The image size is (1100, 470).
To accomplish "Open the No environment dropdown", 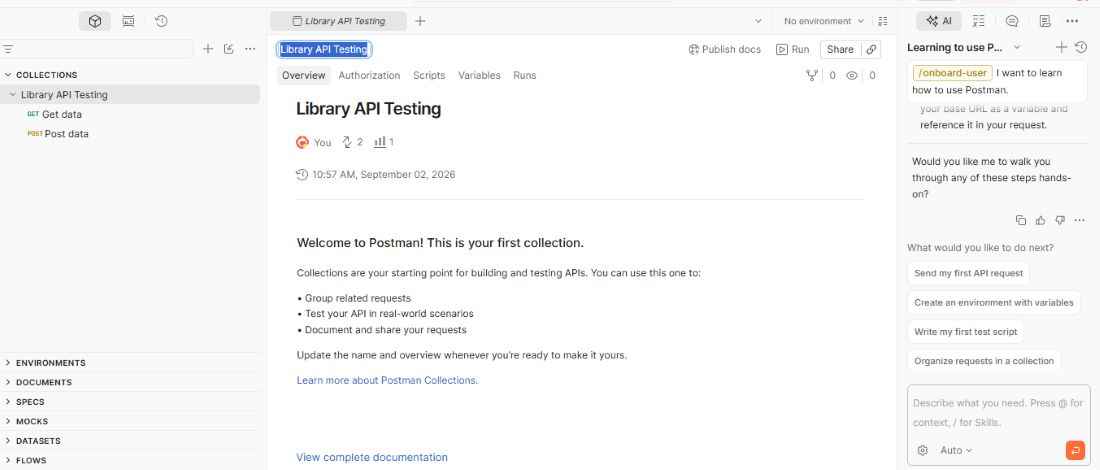I will (824, 21).
